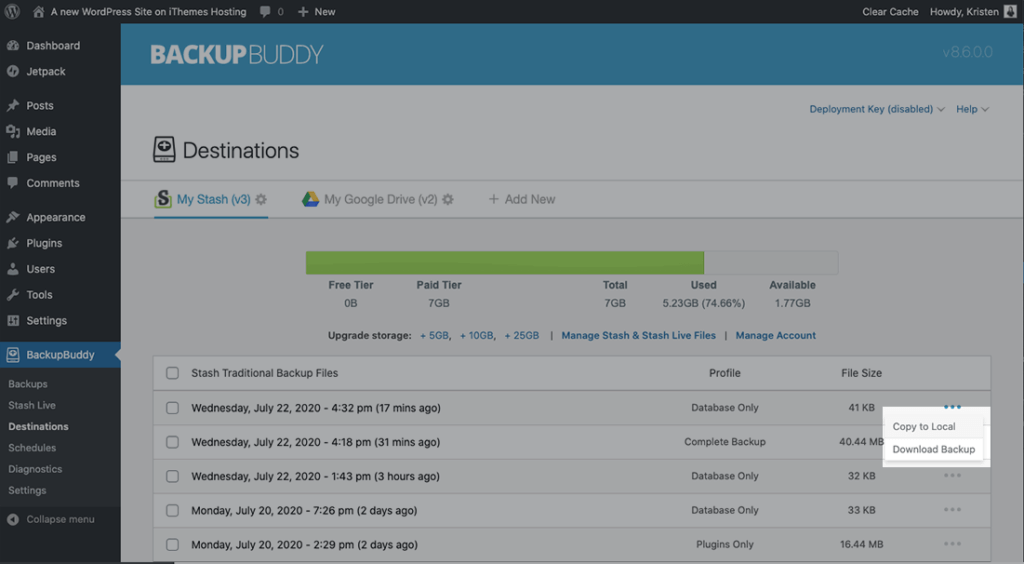This screenshot has width=1024, height=564.
Task: Open three-dot menu for 2:29 pm backup
Action: click(952, 544)
